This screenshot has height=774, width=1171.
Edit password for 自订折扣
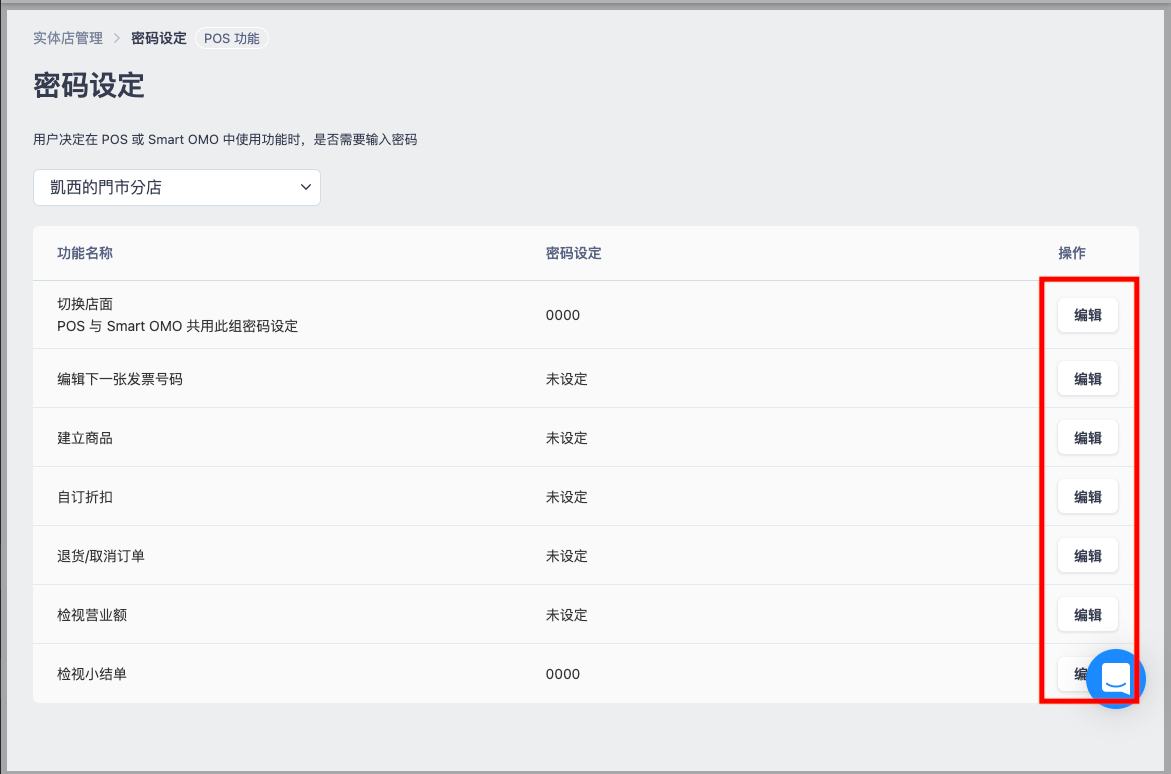[x=1087, y=497]
